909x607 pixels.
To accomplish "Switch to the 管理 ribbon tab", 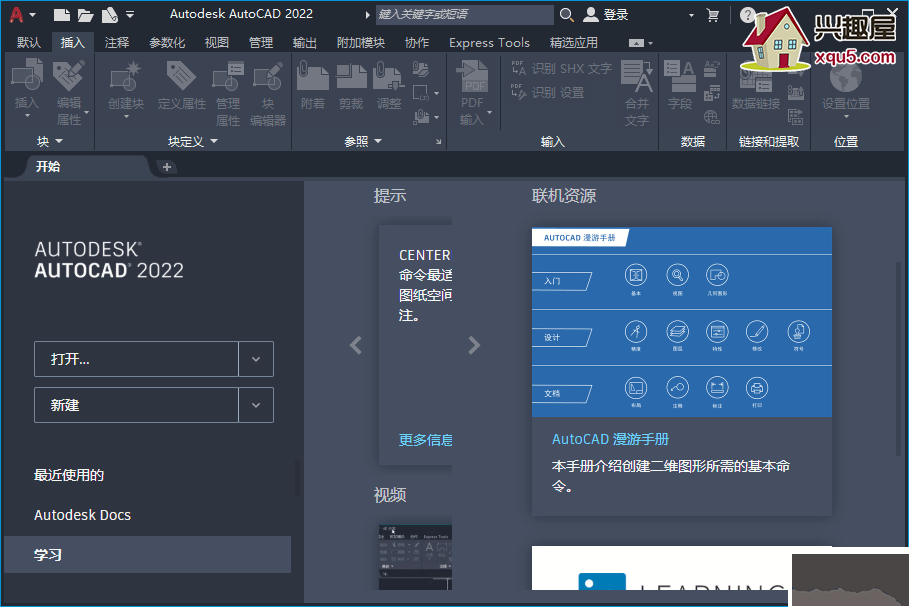I will point(261,42).
